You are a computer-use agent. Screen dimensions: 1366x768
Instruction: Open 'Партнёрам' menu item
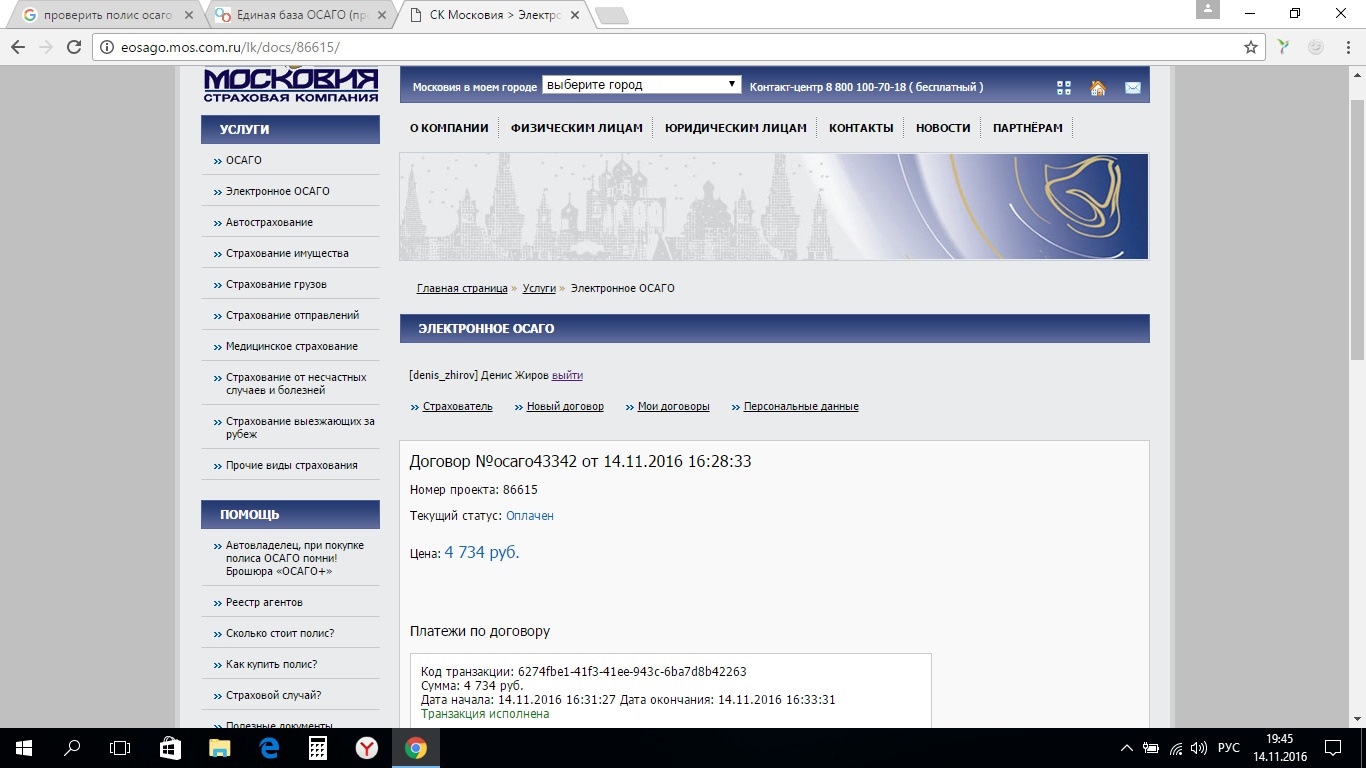(1028, 128)
